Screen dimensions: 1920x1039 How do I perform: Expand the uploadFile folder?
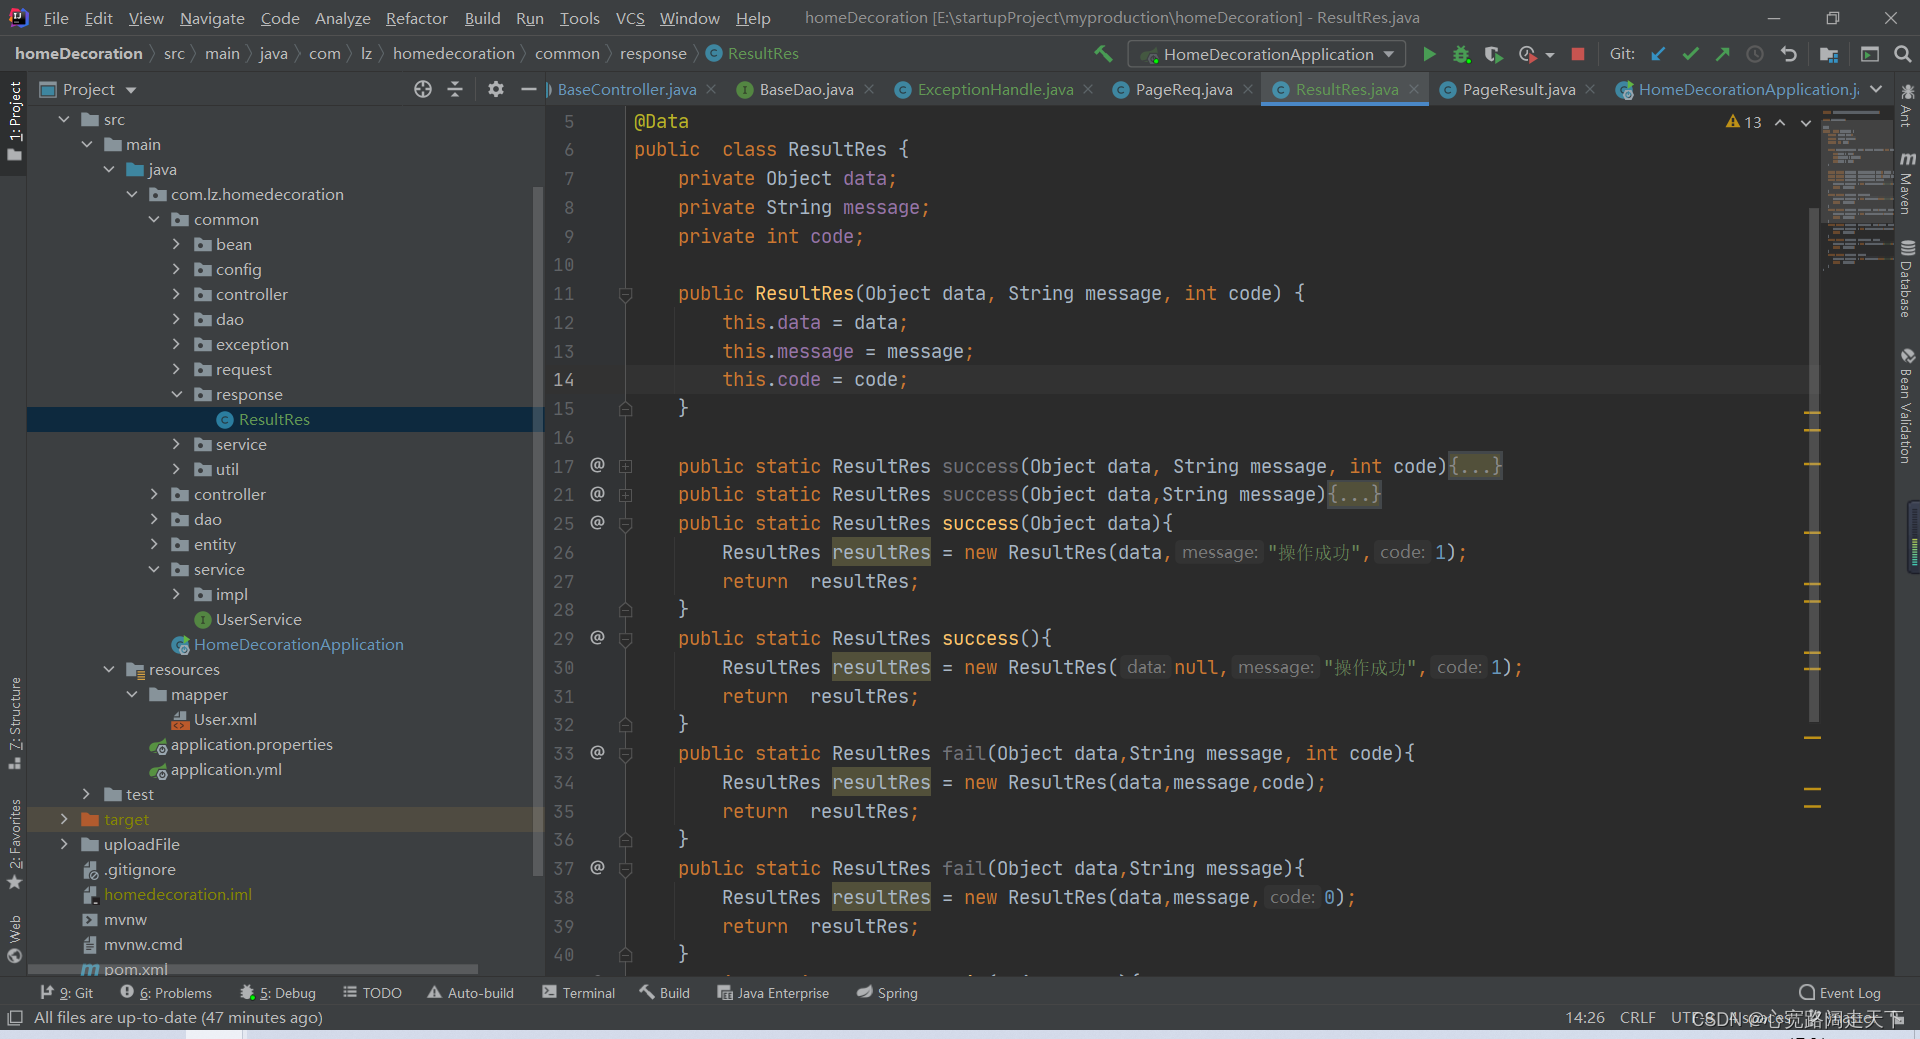pos(64,844)
